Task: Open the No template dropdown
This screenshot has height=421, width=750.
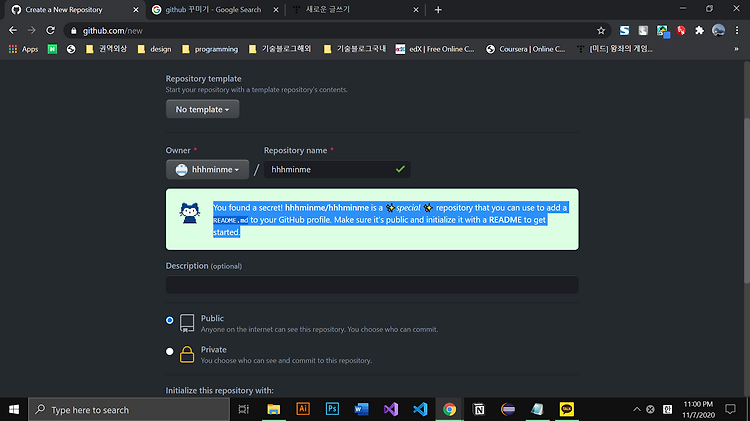Action: [202, 109]
